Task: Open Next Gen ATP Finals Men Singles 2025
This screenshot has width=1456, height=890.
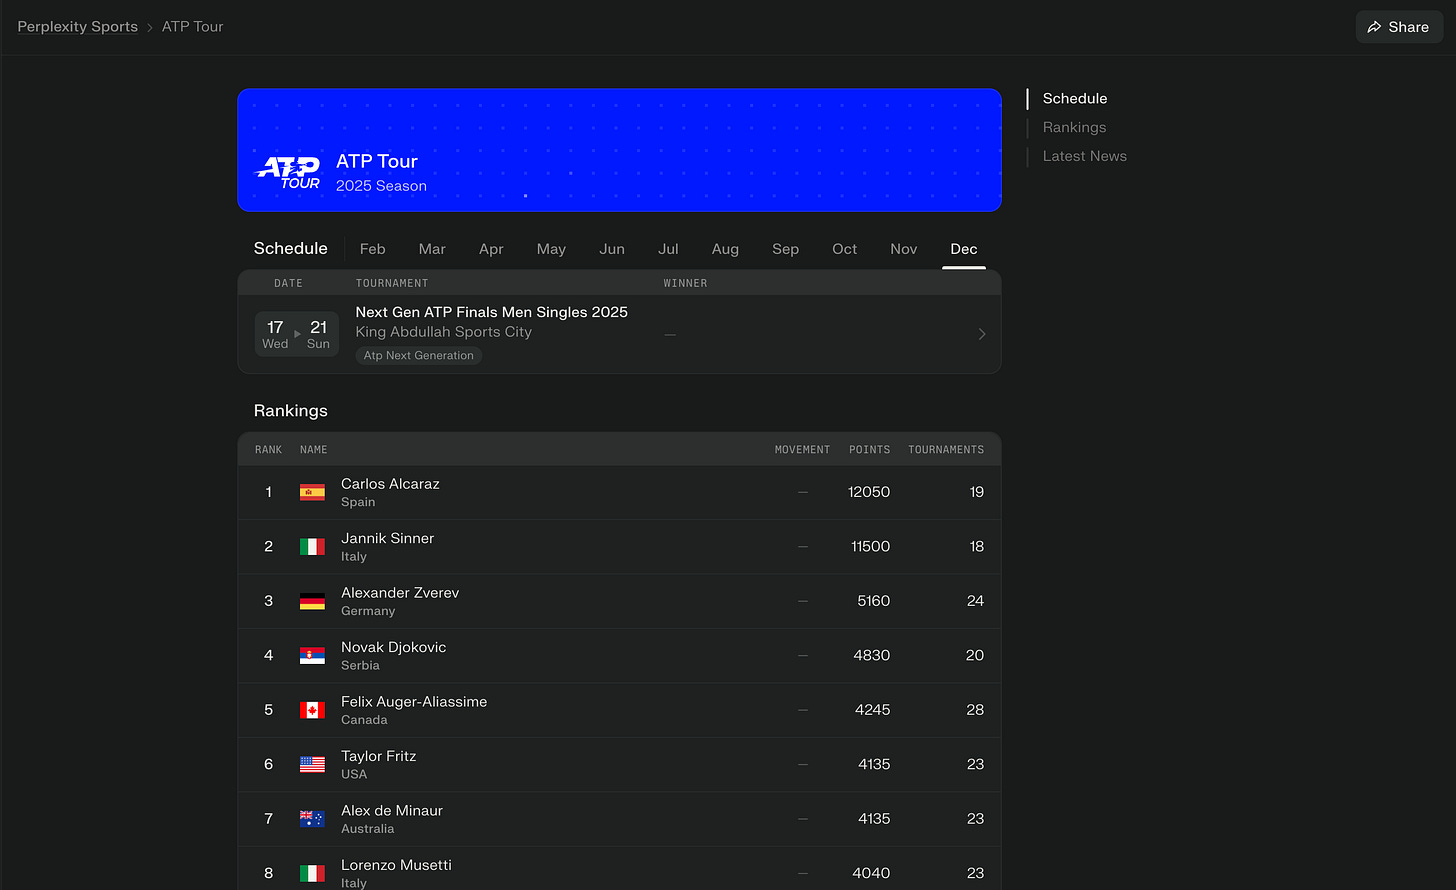Action: [492, 312]
